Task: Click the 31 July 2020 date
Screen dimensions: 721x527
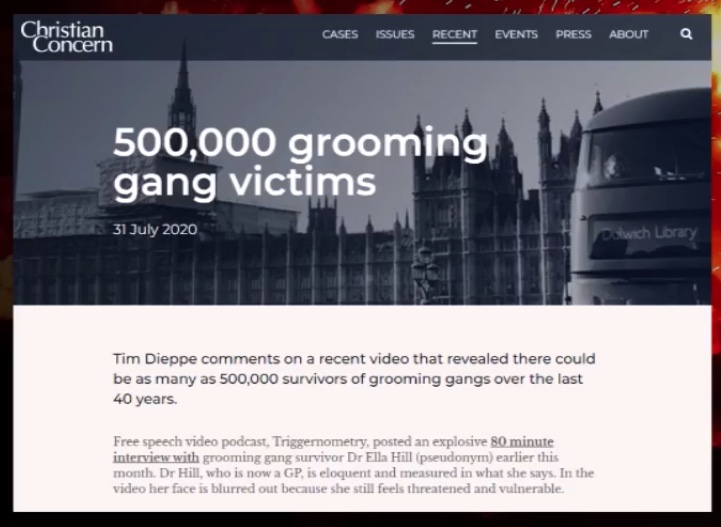Action: pos(155,229)
